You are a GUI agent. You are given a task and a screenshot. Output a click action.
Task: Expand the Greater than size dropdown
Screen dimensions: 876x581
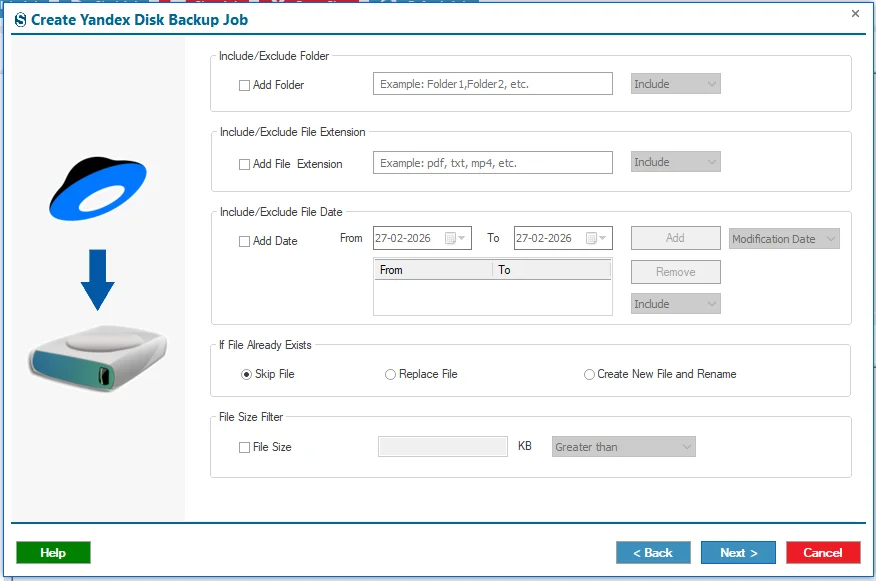pyautogui.click(x=623, y=447)
